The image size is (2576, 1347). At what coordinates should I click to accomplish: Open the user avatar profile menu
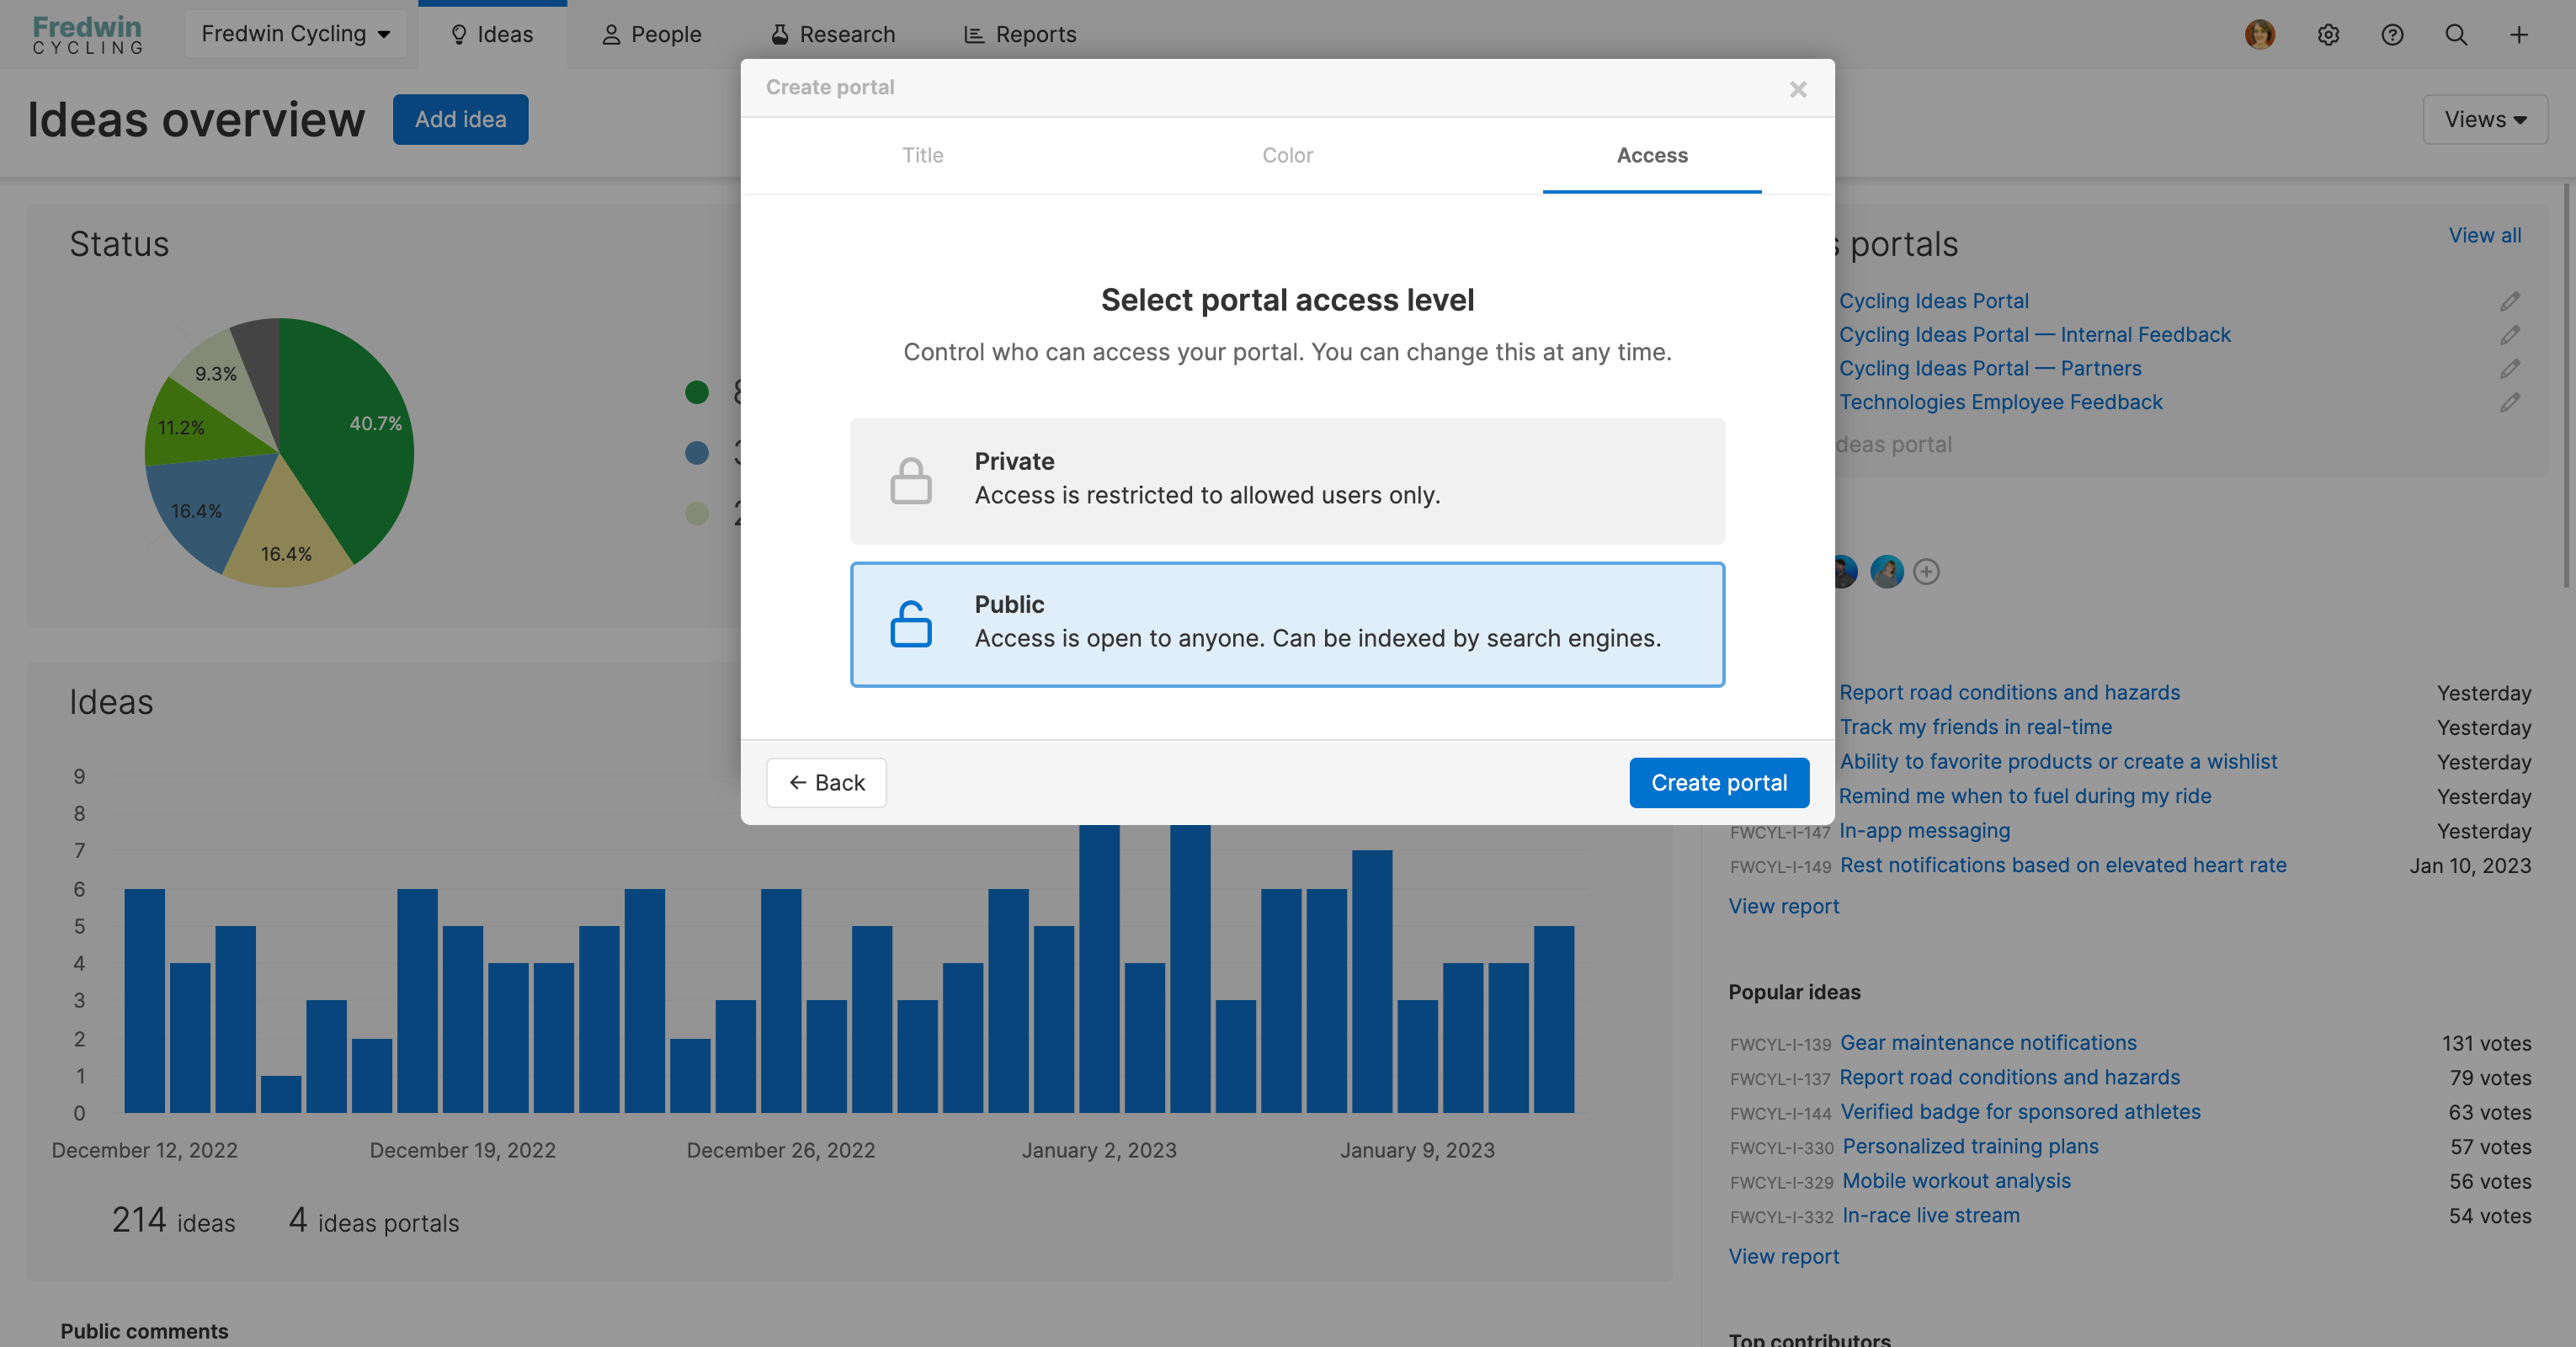click(2259, 35)
